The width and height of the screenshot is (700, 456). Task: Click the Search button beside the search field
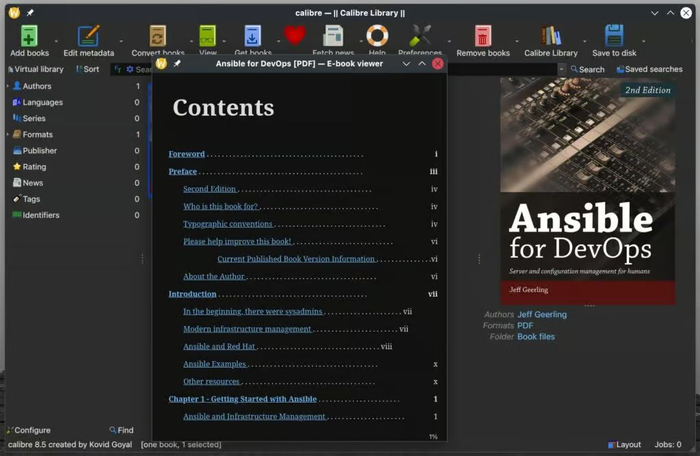tap(587, 69)
